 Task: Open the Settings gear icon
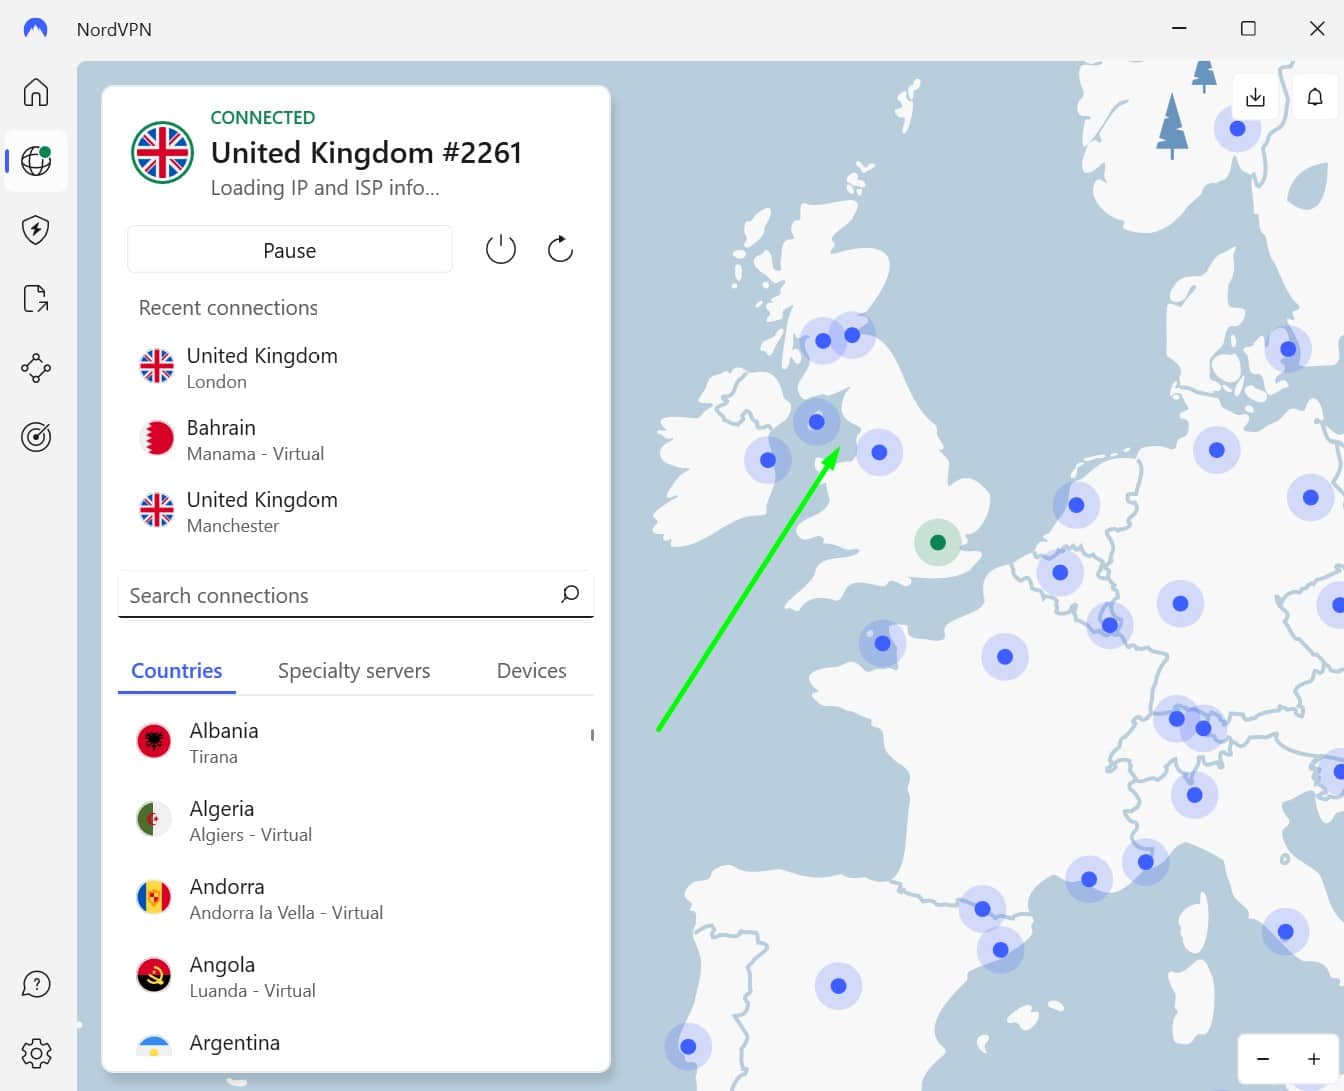pyautogui.click(x=36, y=1053)
